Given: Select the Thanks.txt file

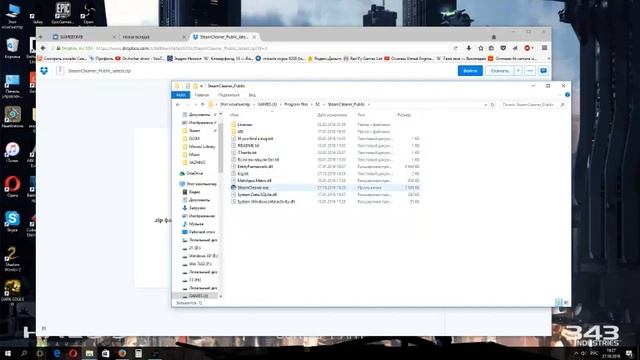Looking at the screenshot, I should (247, 153).
